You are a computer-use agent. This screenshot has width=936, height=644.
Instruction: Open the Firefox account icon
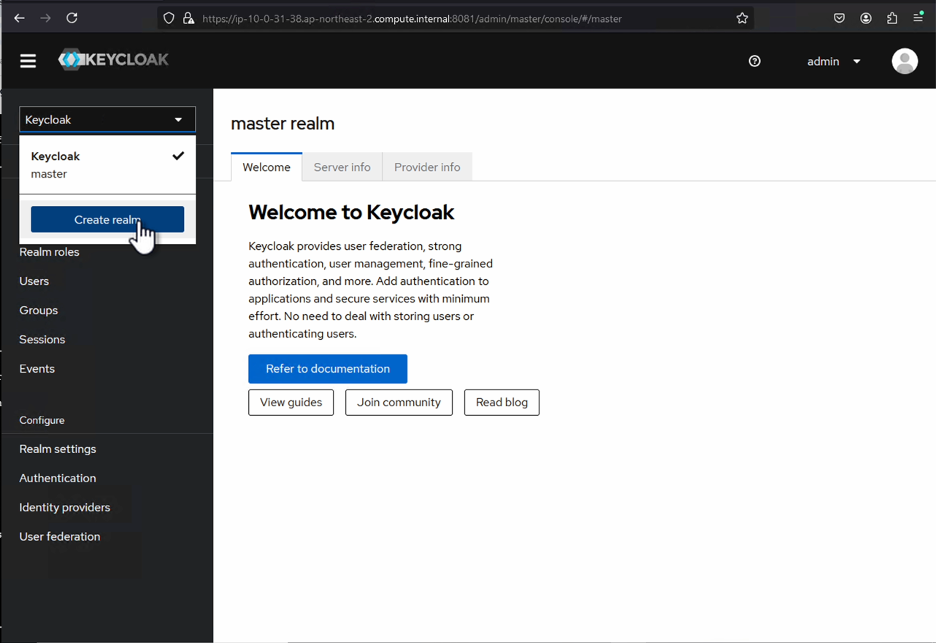866,18
